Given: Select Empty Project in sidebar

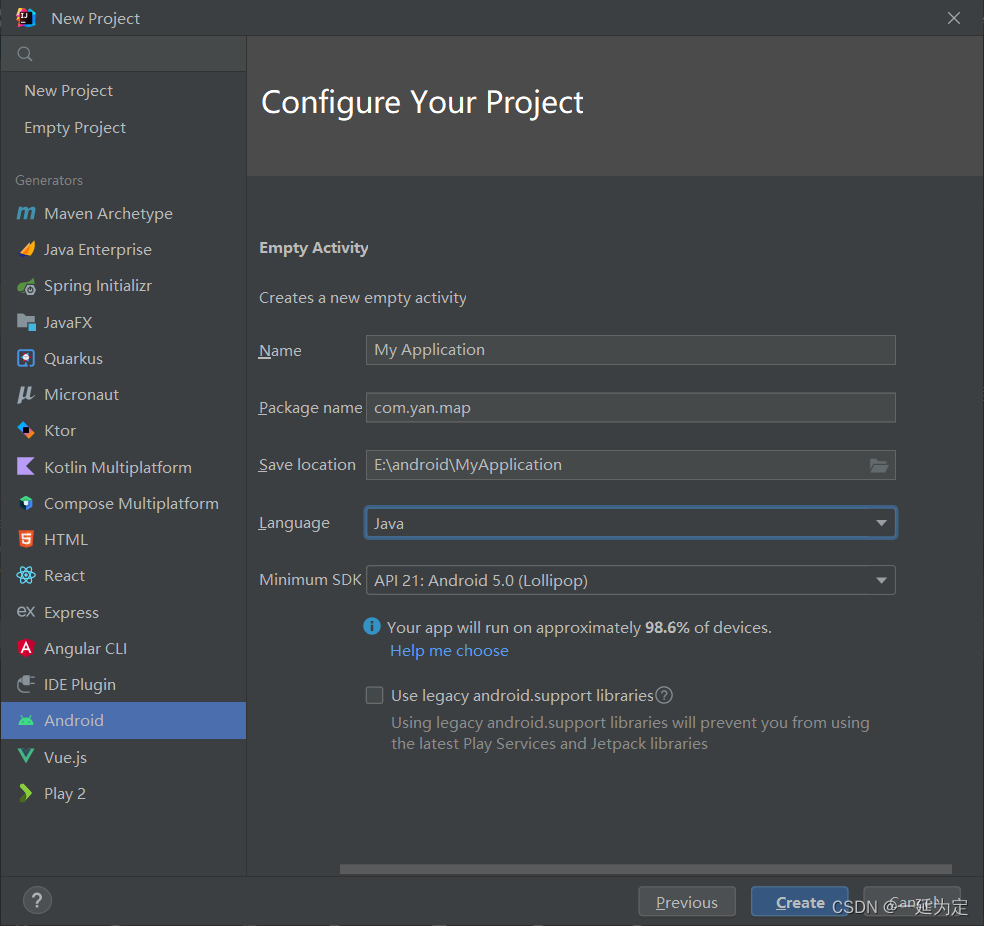Looking at the screenshot, I should 75,128.
